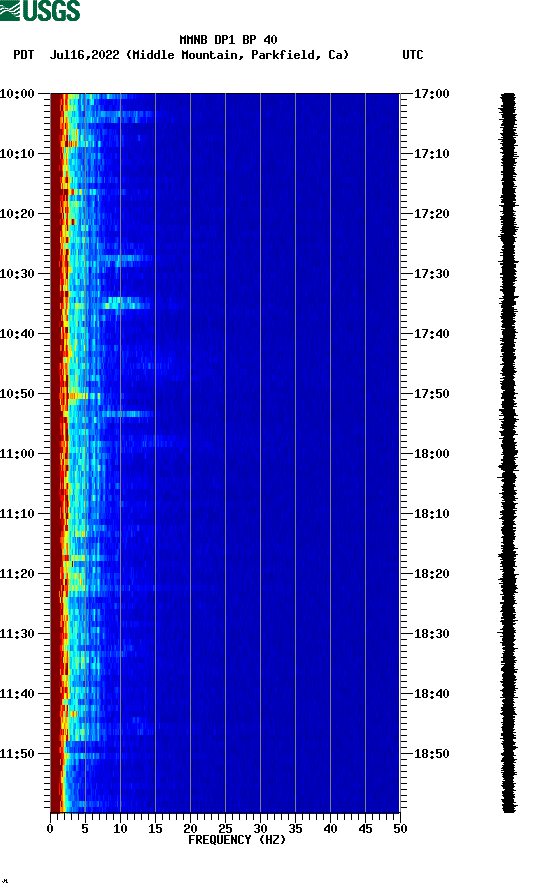Click the 17:20 UTC time label
552x892 pixels.
click(x=431, y=213)
